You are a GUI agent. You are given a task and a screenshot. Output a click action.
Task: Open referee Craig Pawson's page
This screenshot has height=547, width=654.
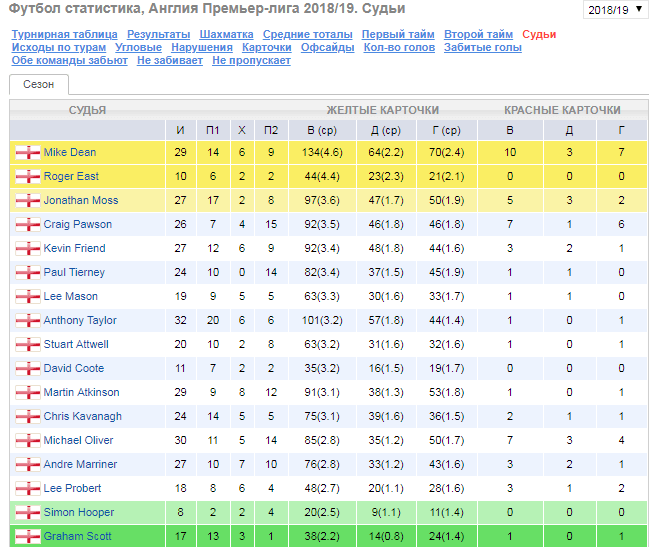click(78, 224)
